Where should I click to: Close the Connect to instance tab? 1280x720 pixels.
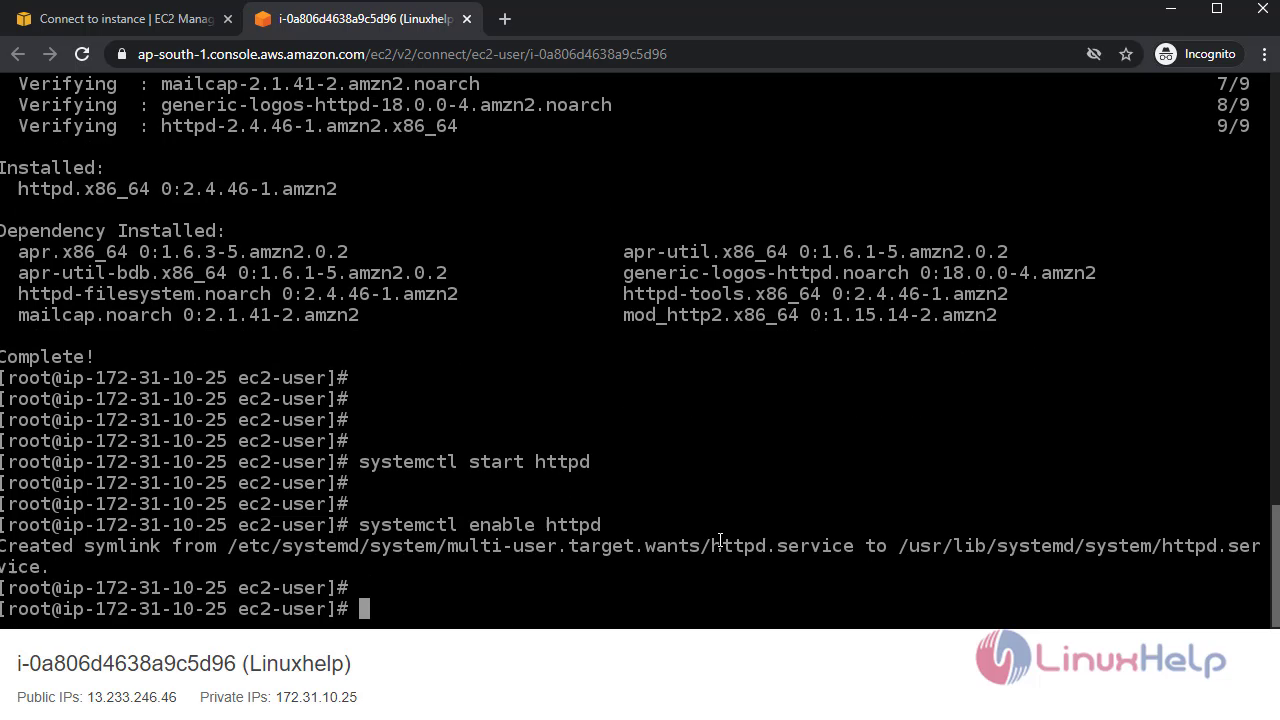227,19
